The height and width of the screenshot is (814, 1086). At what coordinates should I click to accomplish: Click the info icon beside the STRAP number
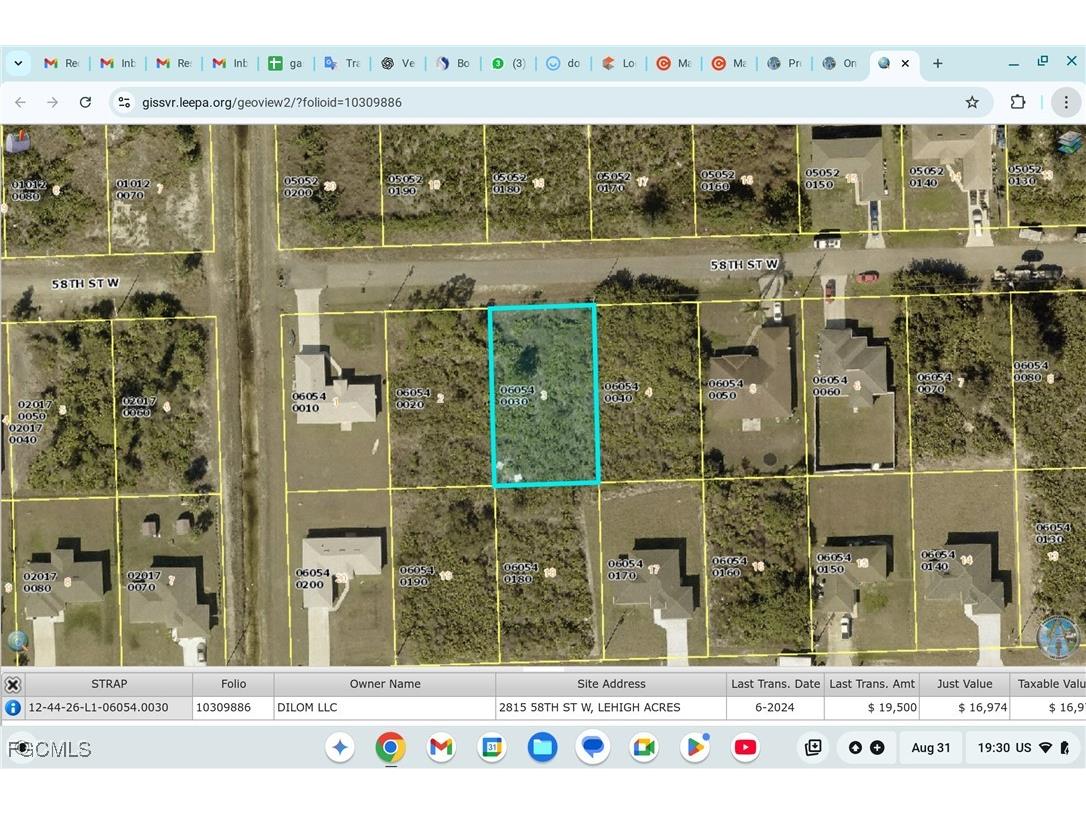click(x=13, y=707)
